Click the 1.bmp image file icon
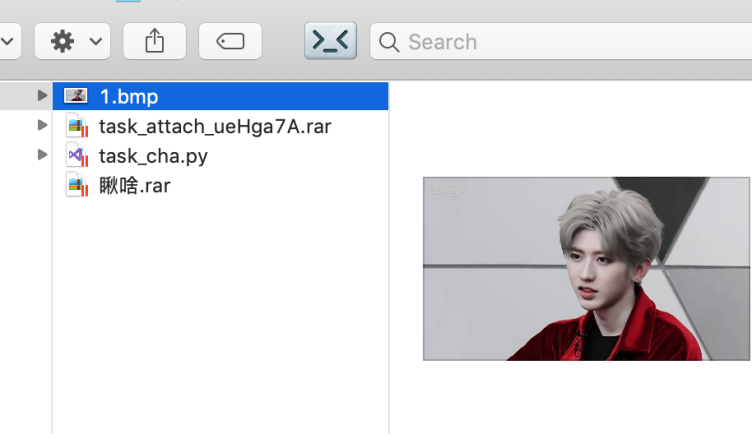 point(76,96)
